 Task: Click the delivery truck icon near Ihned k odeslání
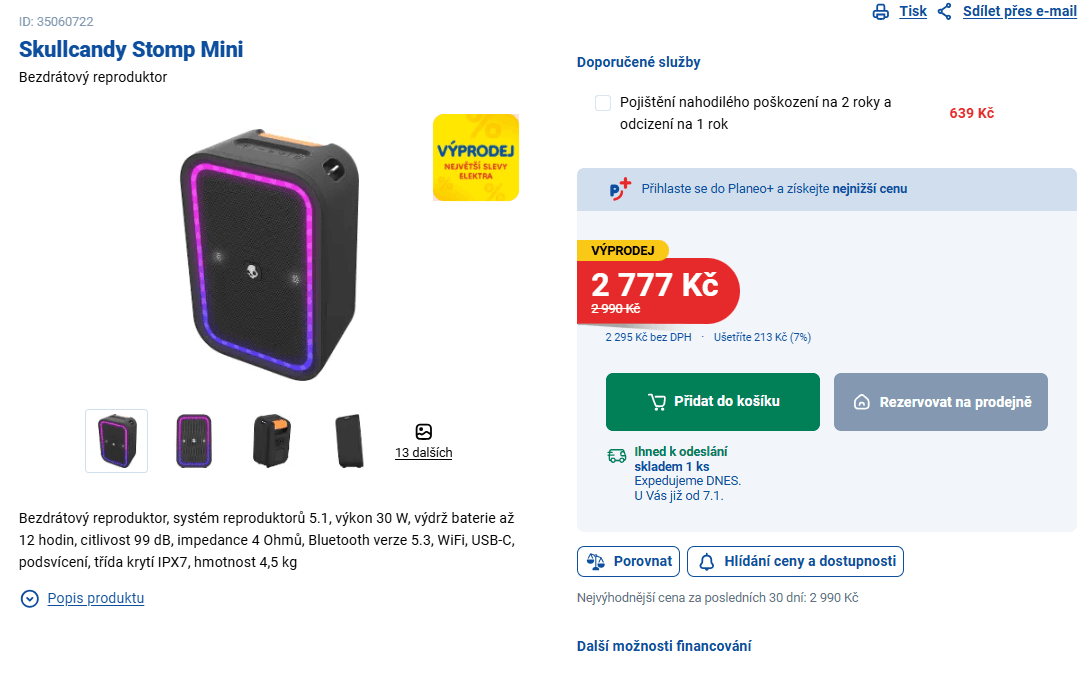pyautogui.click(x=619, y=456)
